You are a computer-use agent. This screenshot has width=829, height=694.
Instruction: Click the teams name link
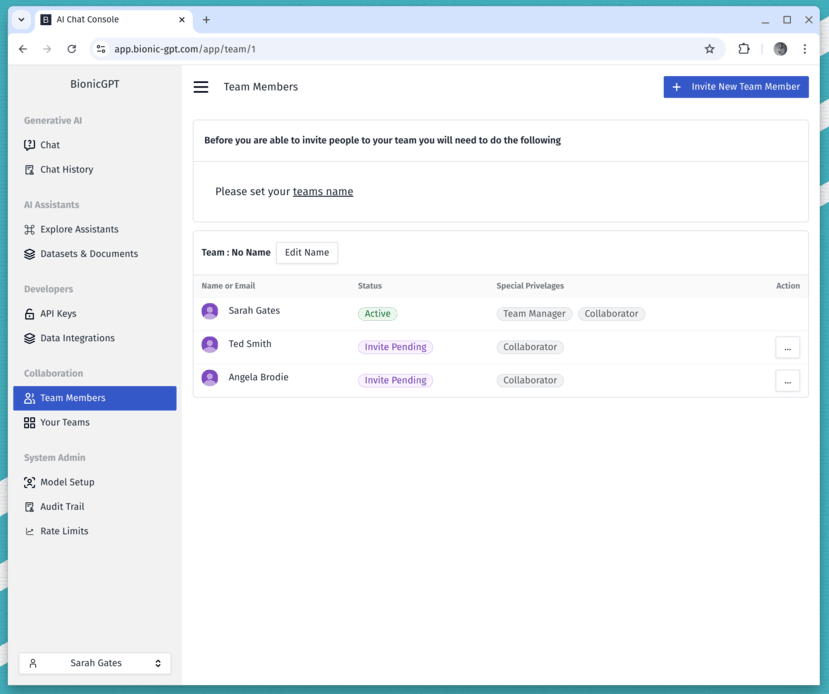pyautogui.click(x=323, y=190)
